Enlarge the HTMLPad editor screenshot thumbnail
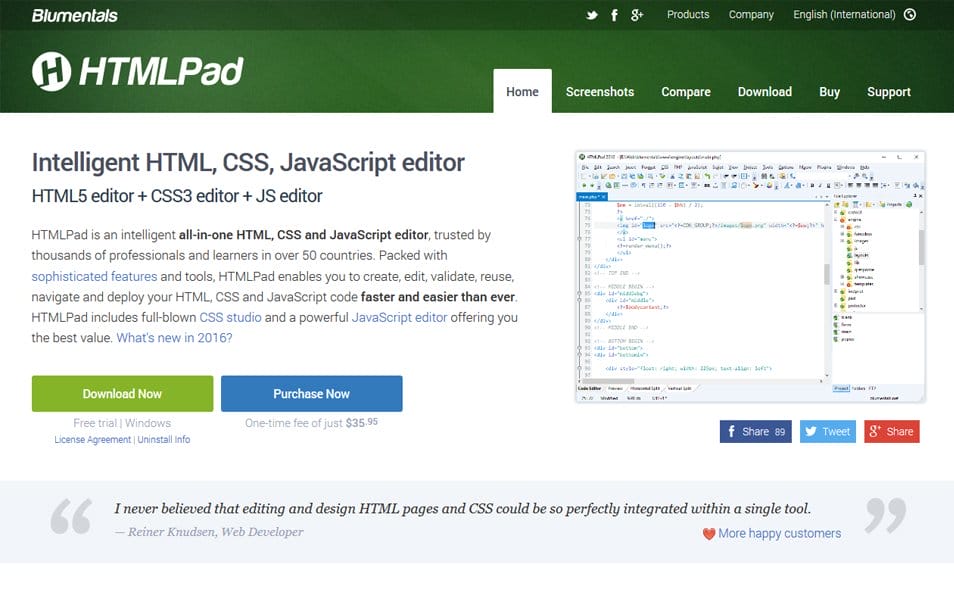Viewport: 954px width, 600px height. coord(750,277)
